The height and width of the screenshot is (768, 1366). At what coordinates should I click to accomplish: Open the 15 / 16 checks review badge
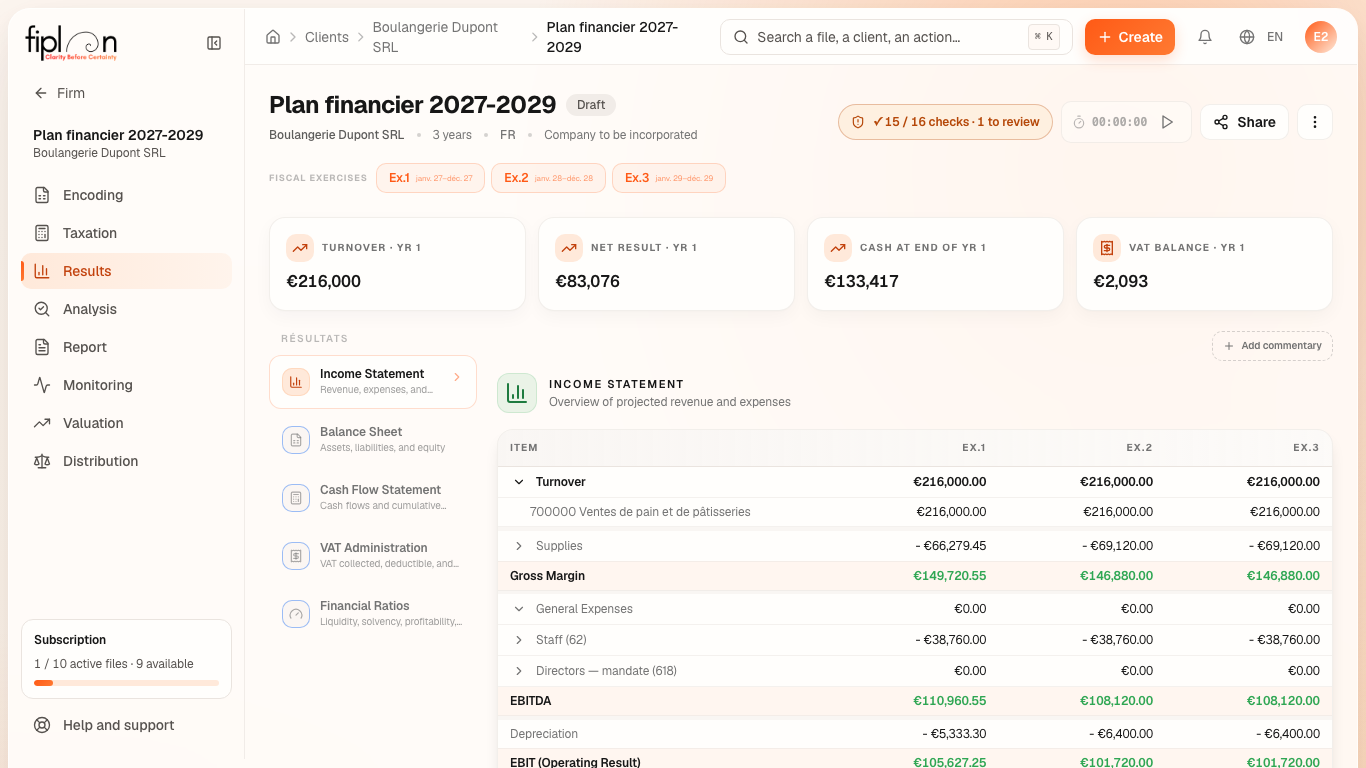(x=945, y=122)
